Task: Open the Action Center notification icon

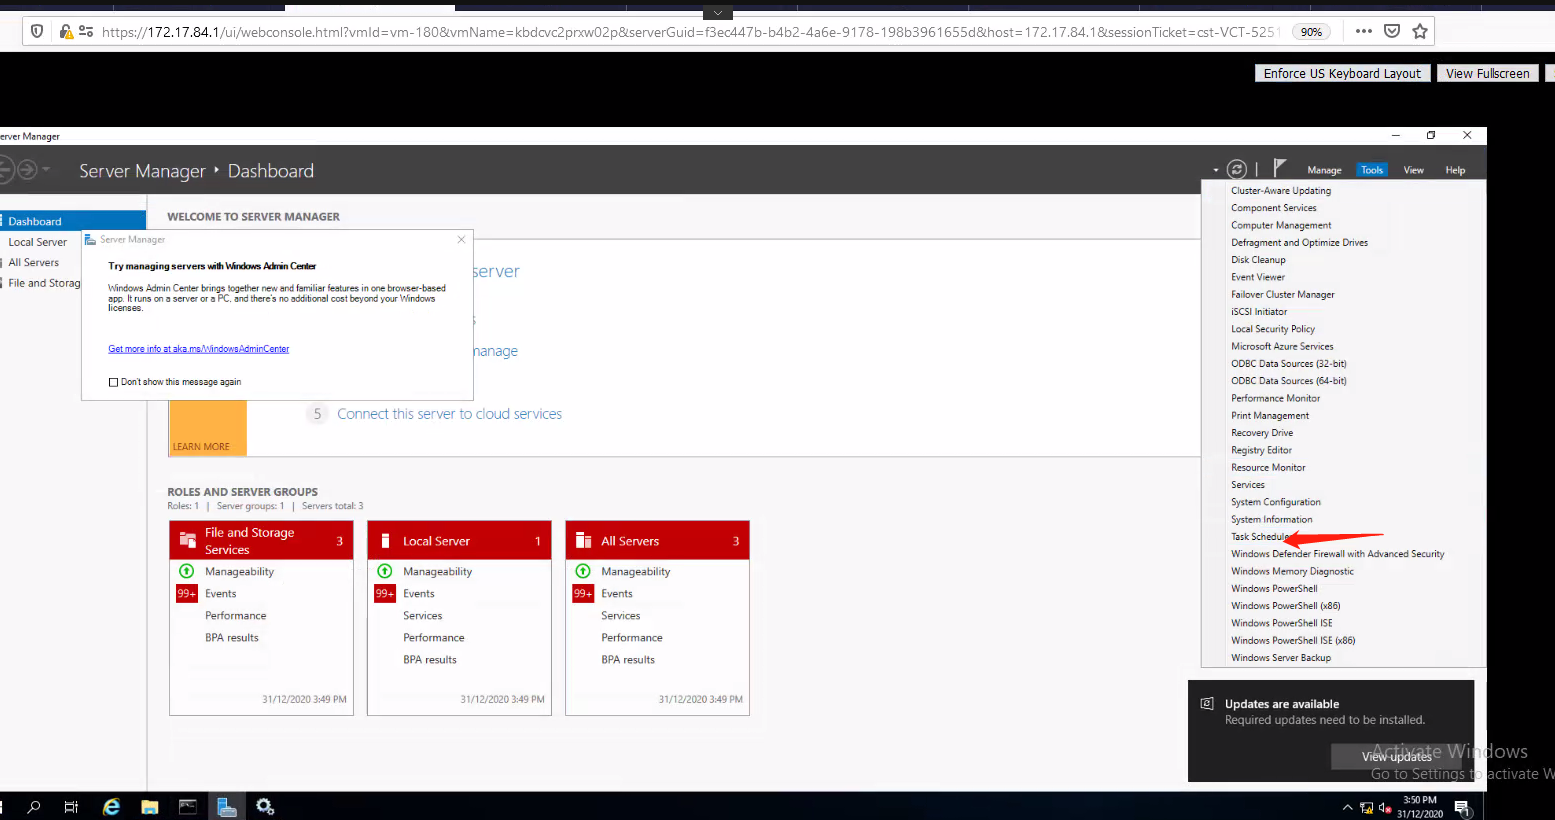Action: 1462,807
